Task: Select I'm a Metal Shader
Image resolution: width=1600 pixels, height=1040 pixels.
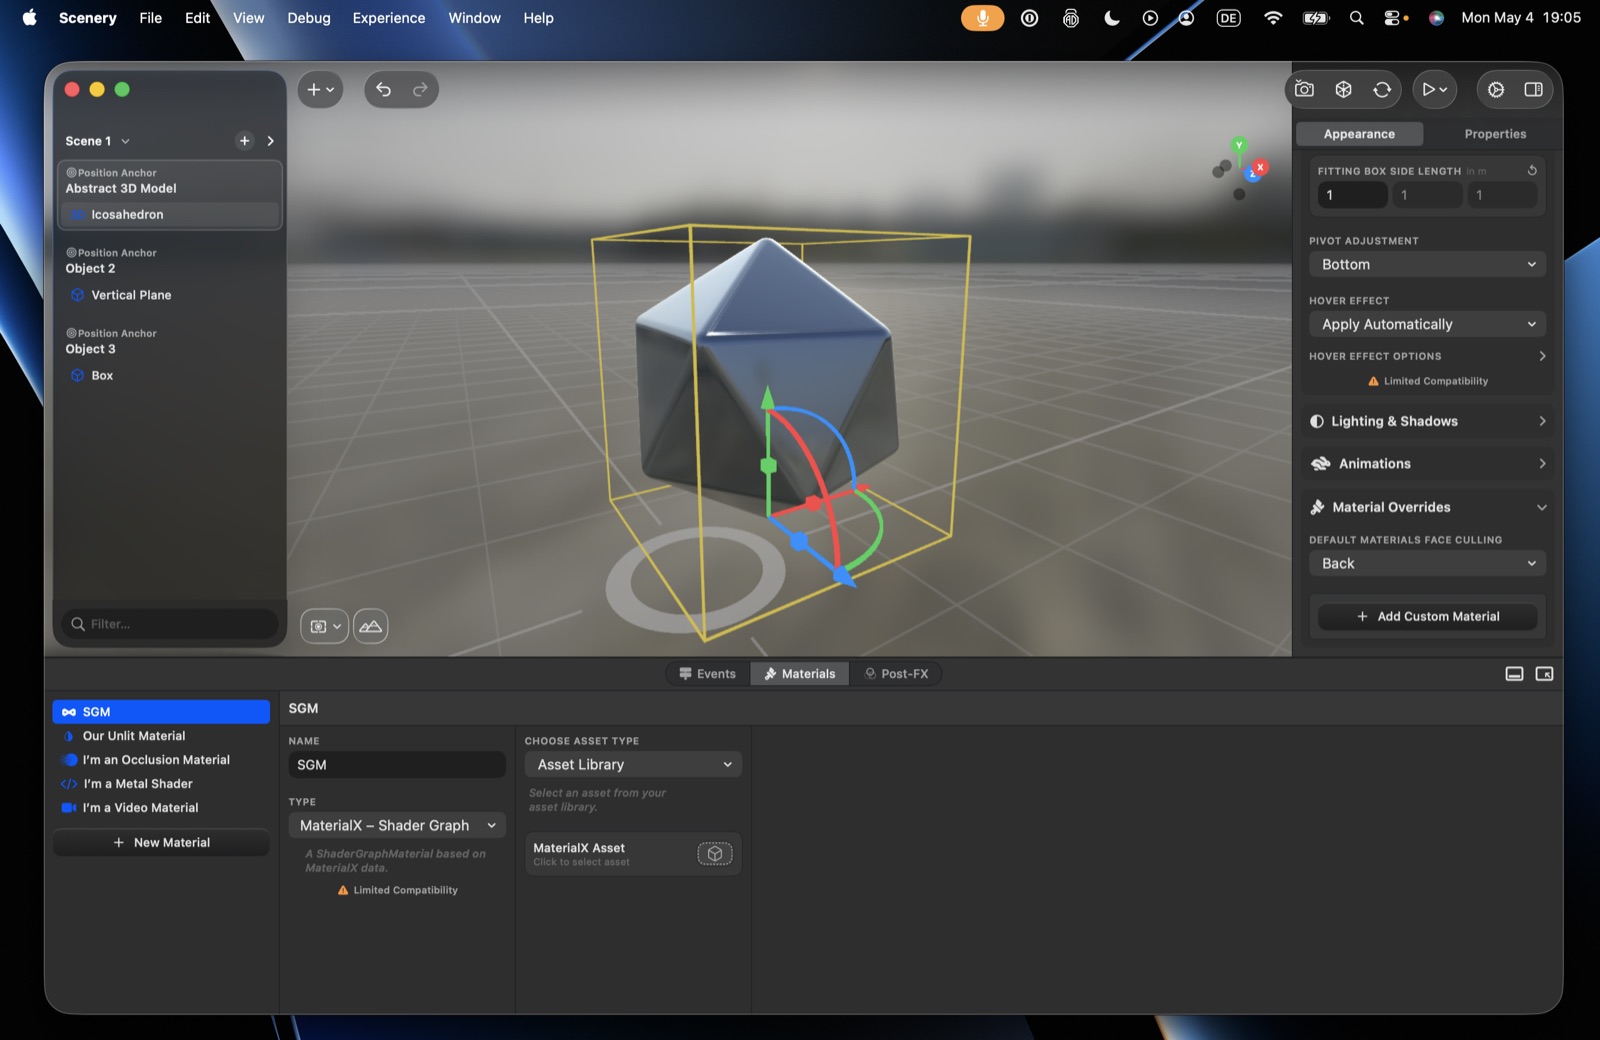Action: click(161, 784)
